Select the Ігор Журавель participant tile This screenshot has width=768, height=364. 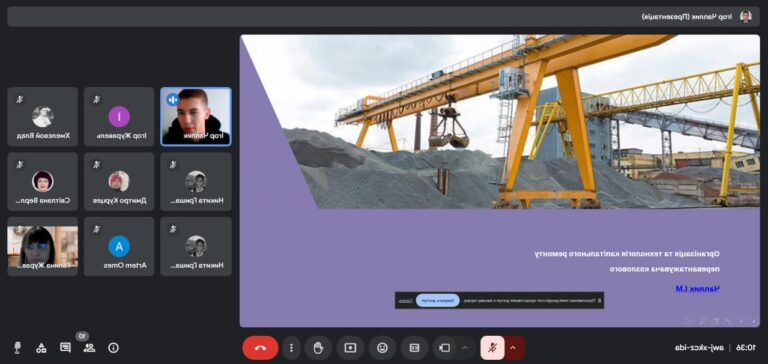pyautogui.click(x=119, y=117)
